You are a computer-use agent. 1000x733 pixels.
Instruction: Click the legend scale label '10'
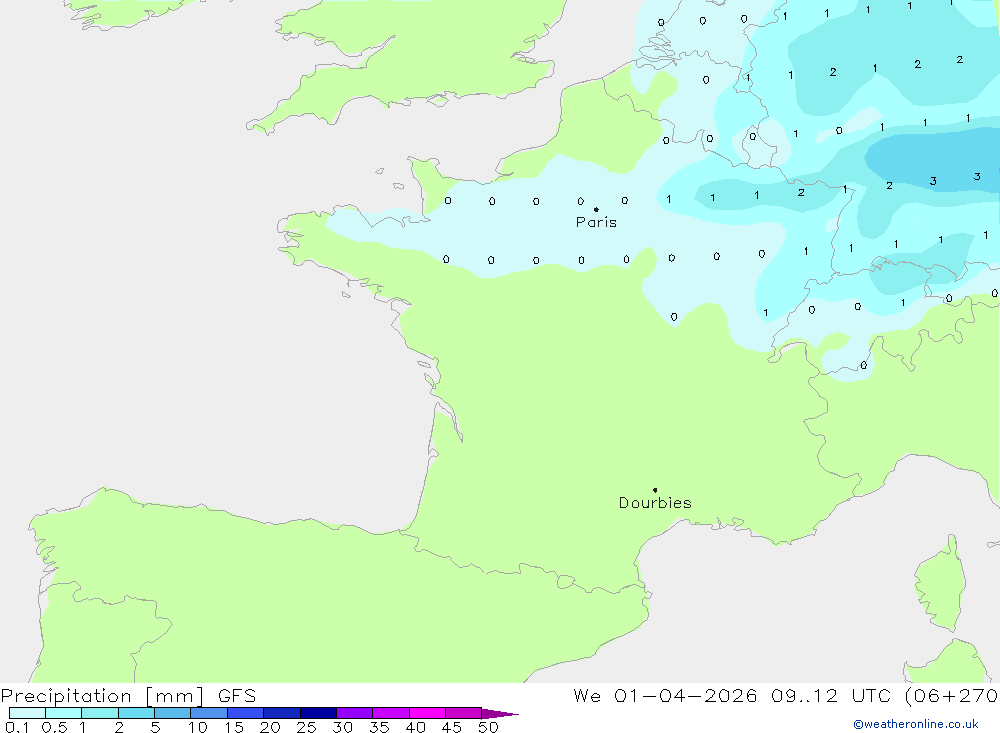coord(198,727)
